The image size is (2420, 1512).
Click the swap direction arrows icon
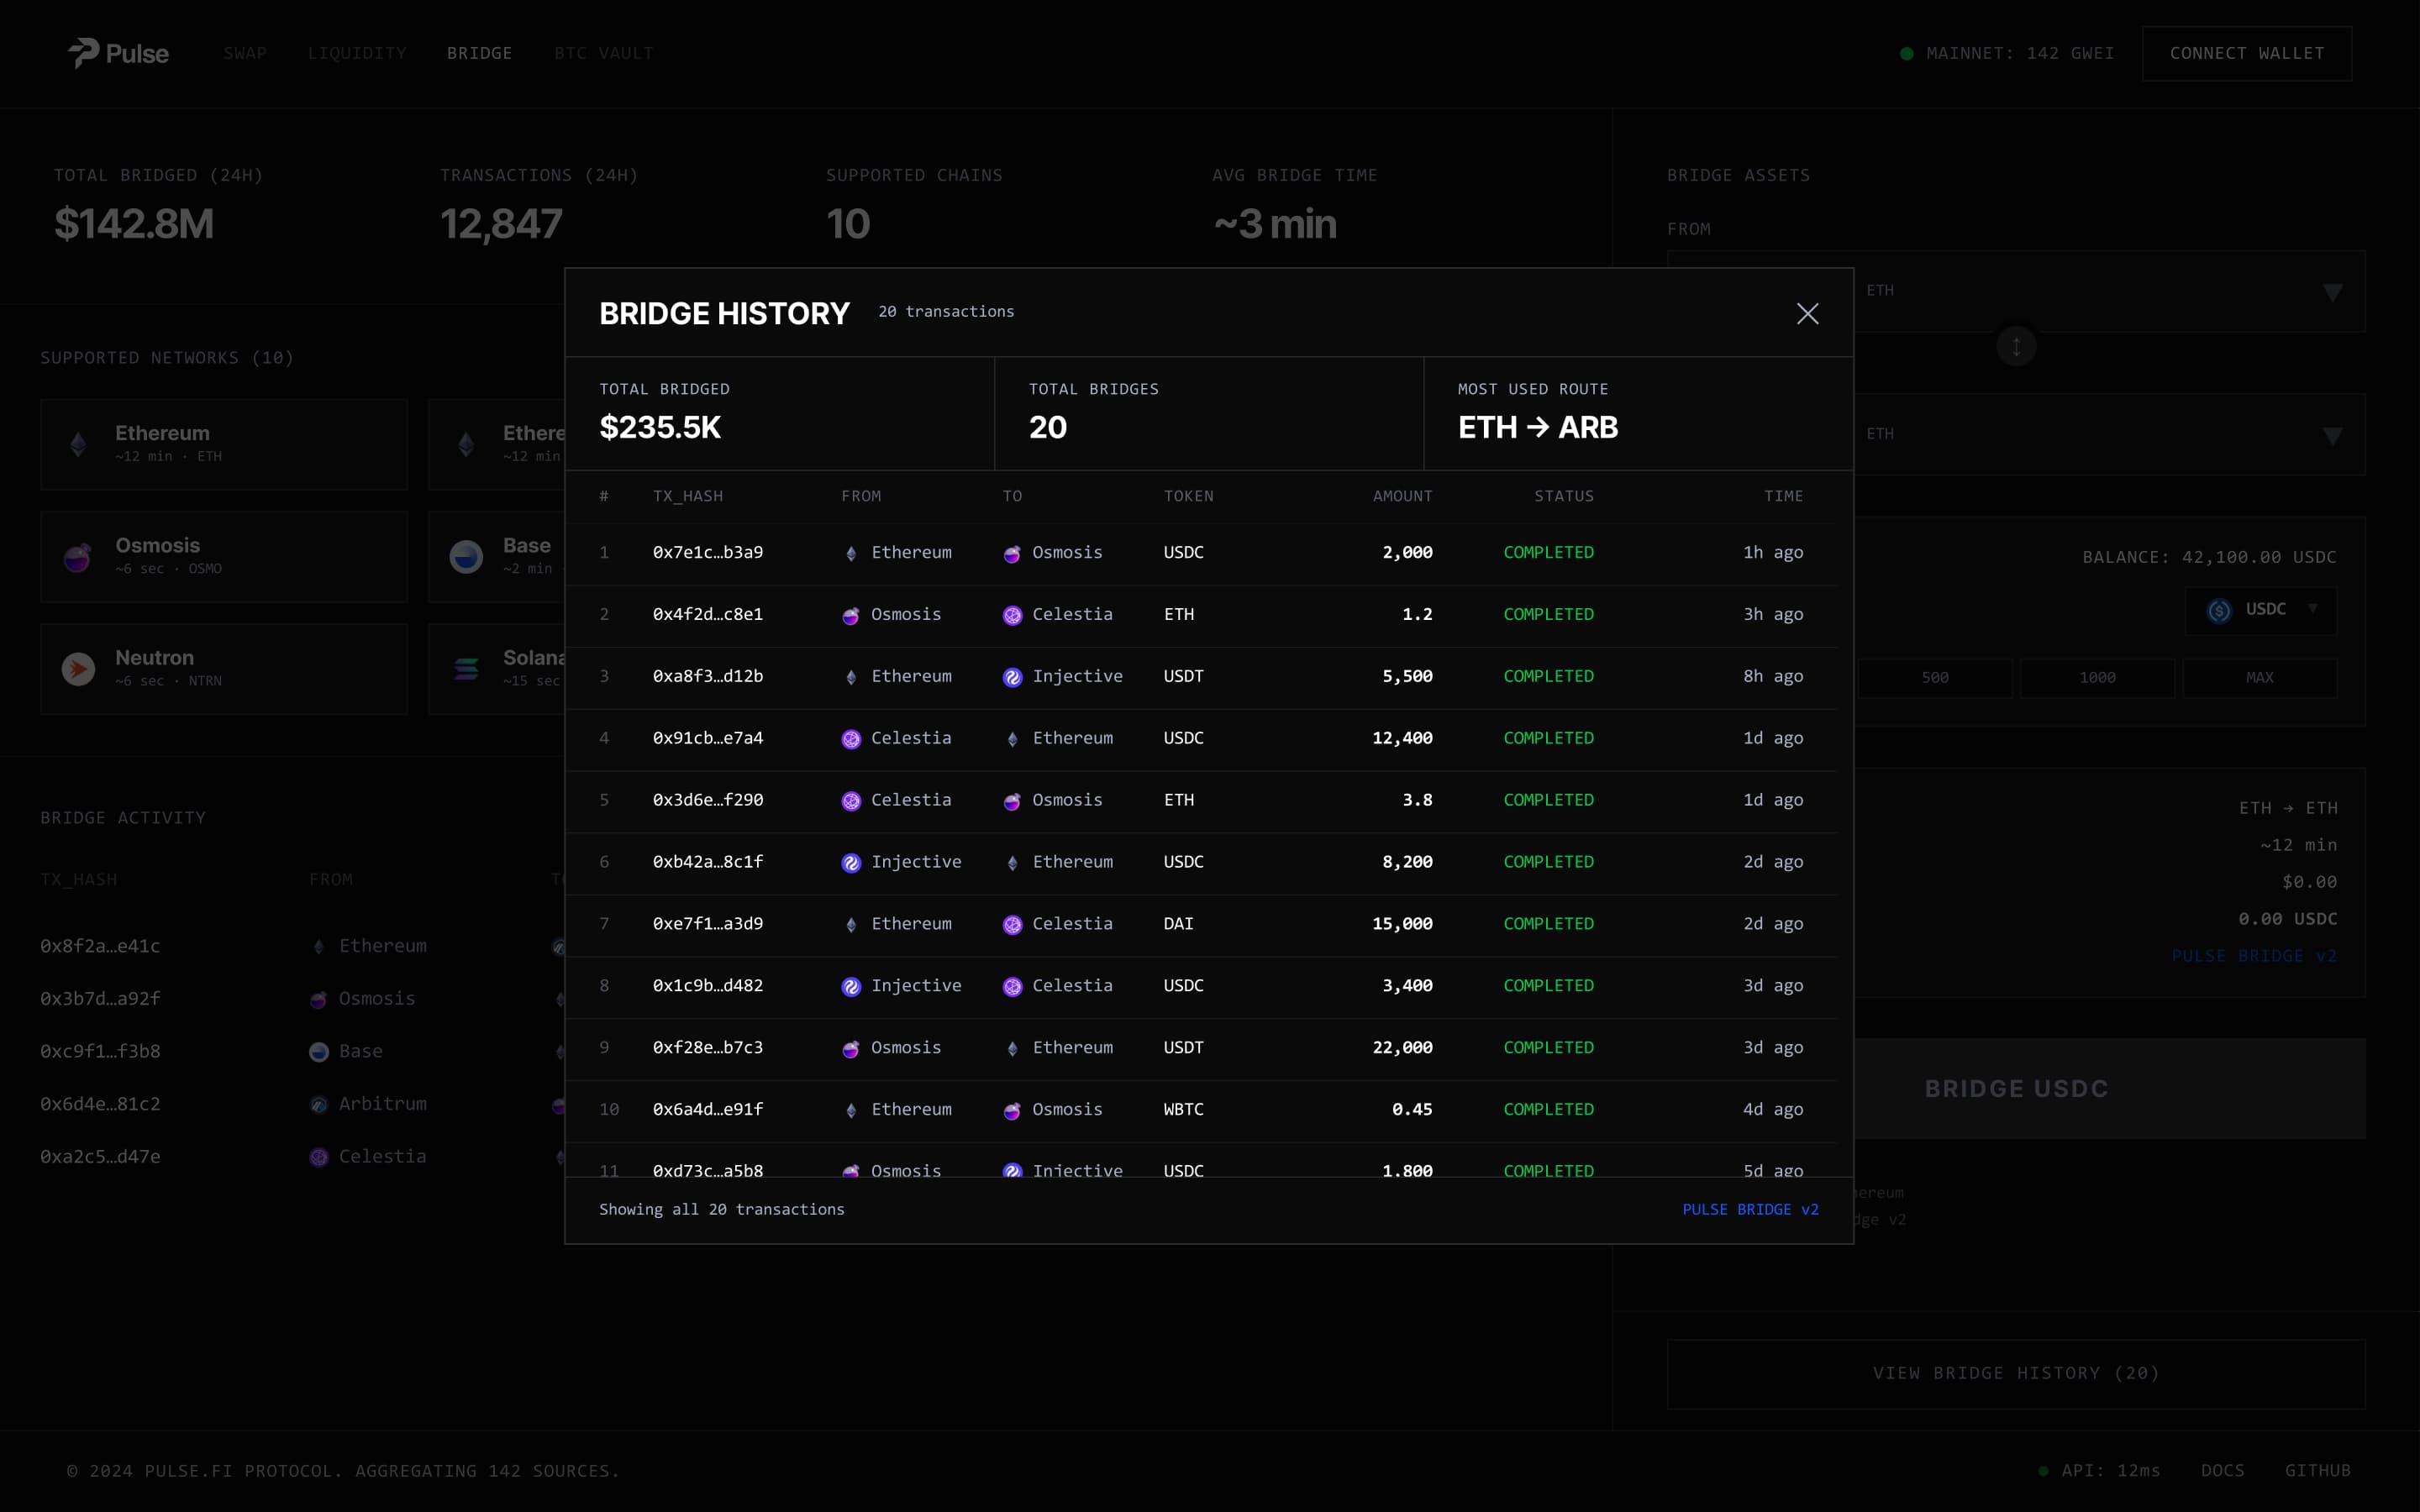(x=2016, y=347)
